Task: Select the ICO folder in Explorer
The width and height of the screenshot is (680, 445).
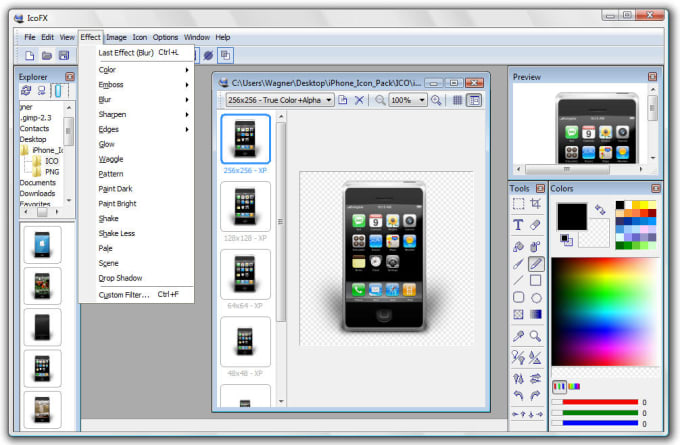Action: click(51, 161)
